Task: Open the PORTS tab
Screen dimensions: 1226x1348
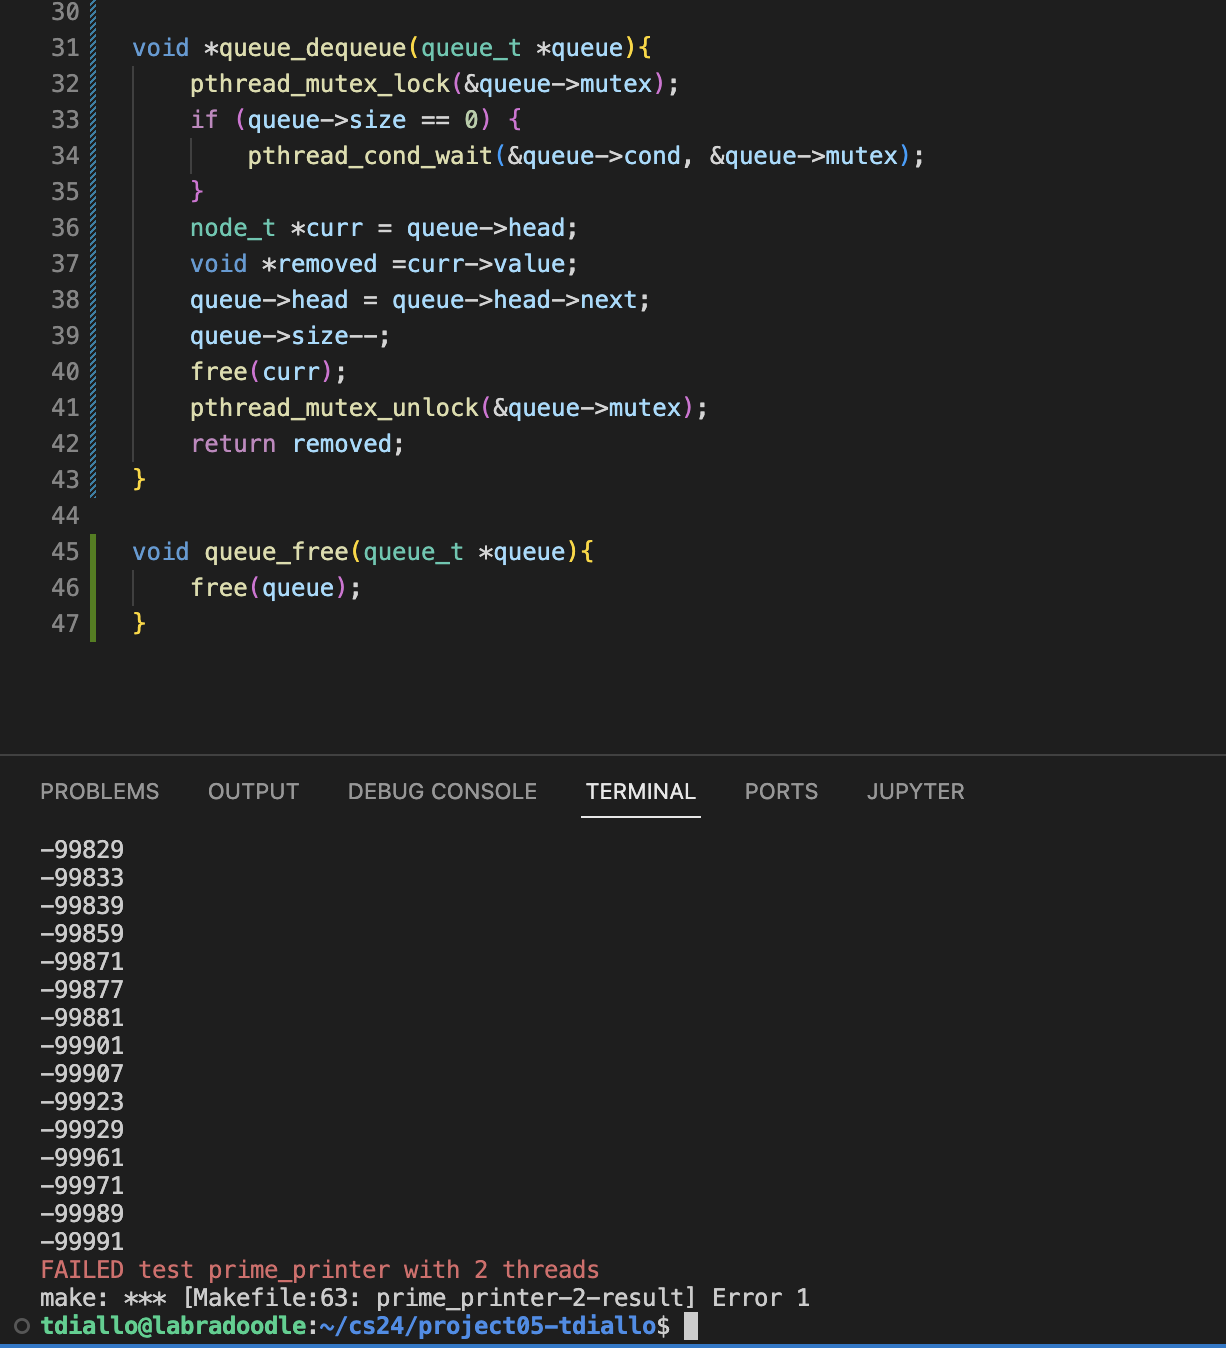Action: point(781,792)
